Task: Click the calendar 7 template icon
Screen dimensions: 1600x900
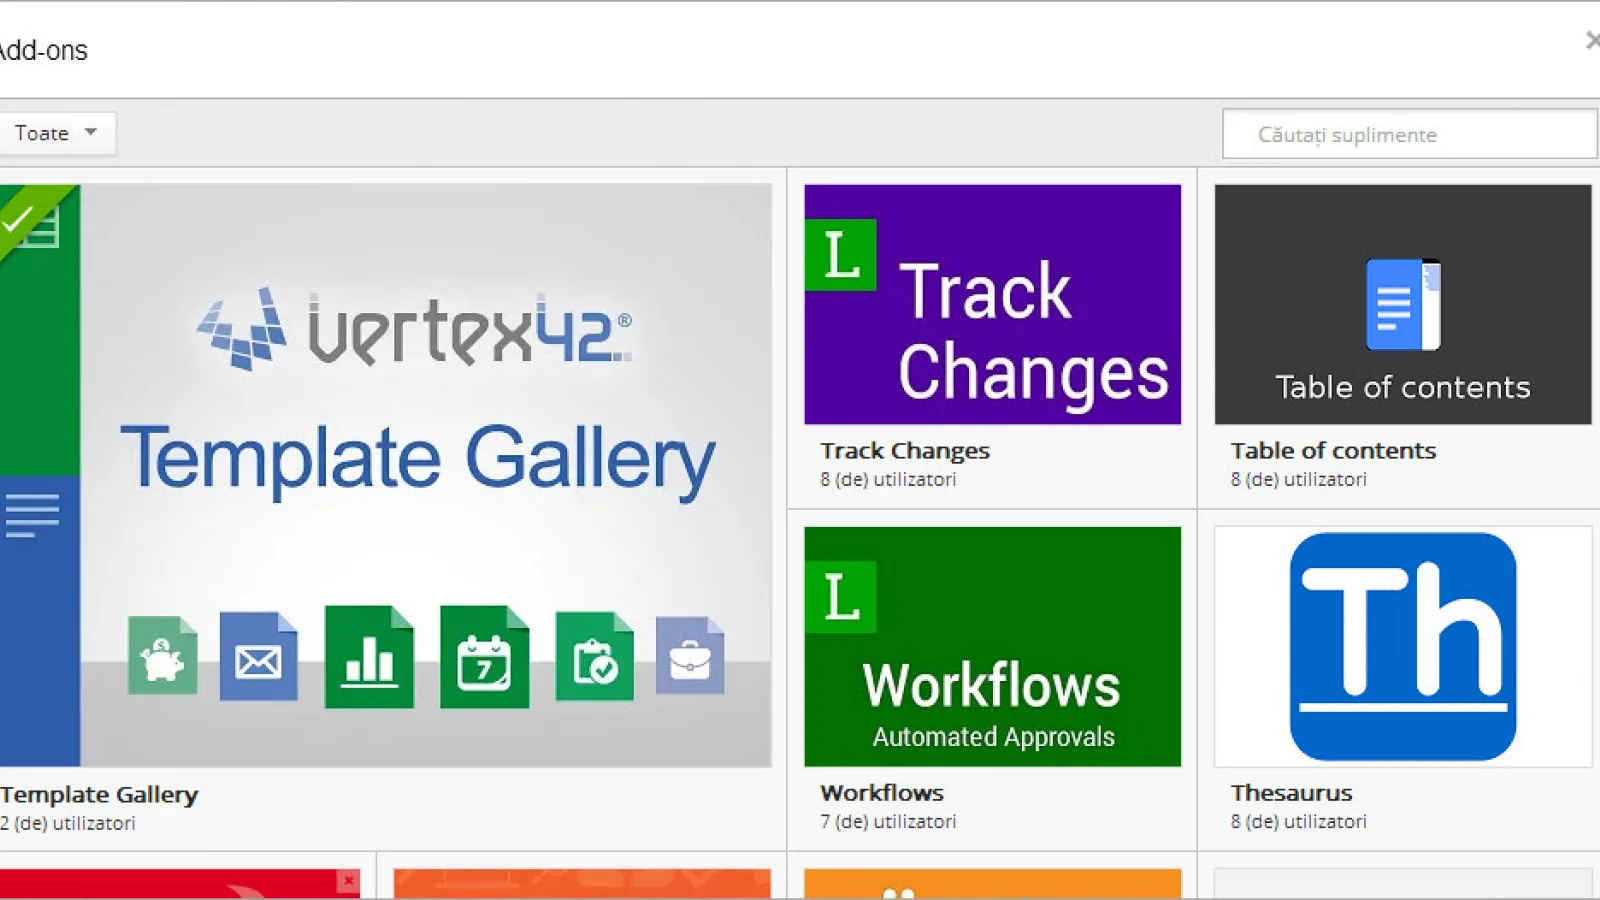Action: 484,657
